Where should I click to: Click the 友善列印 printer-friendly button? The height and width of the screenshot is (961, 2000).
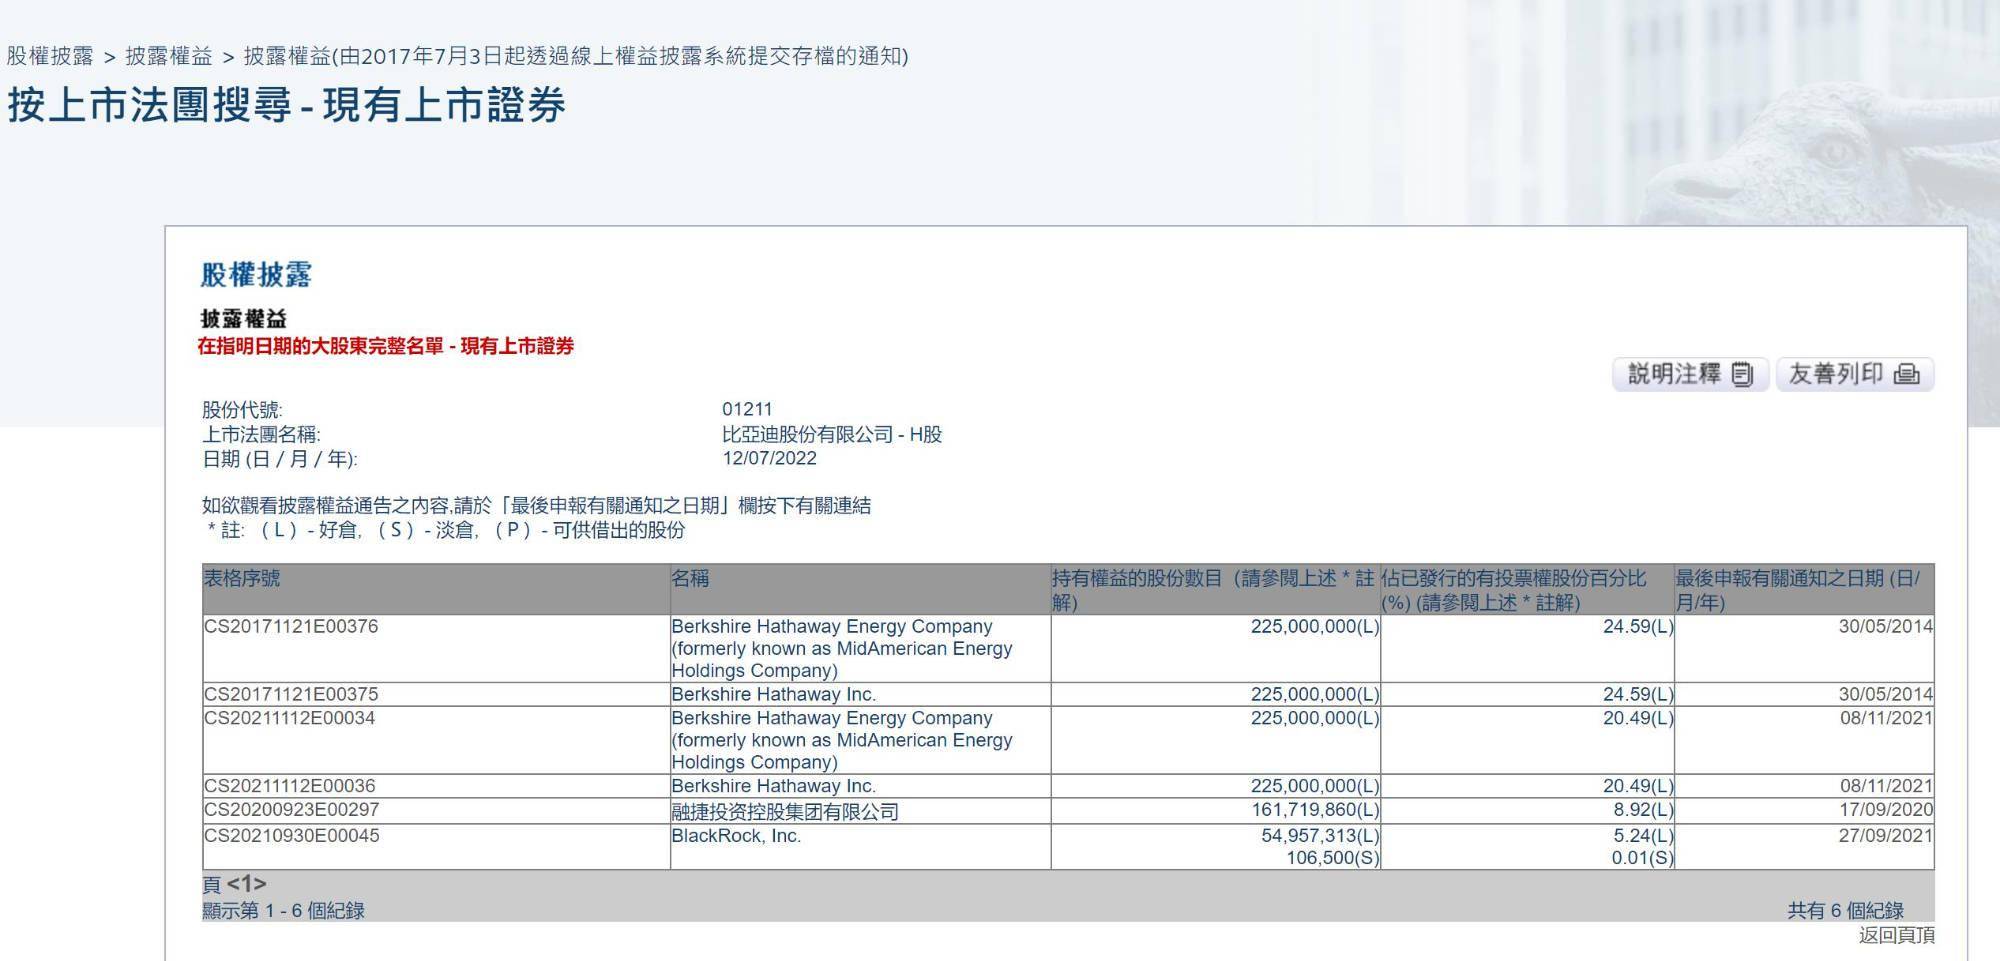pos(1855,374)
